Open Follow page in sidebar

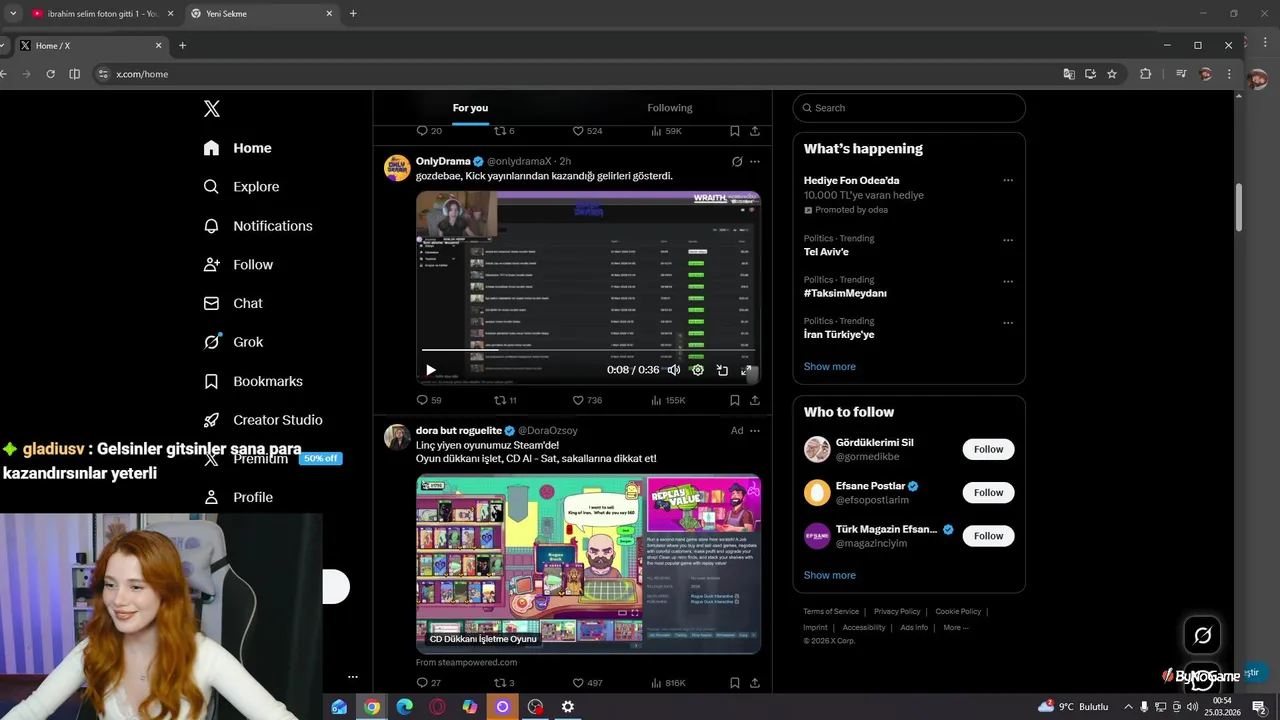238,265
